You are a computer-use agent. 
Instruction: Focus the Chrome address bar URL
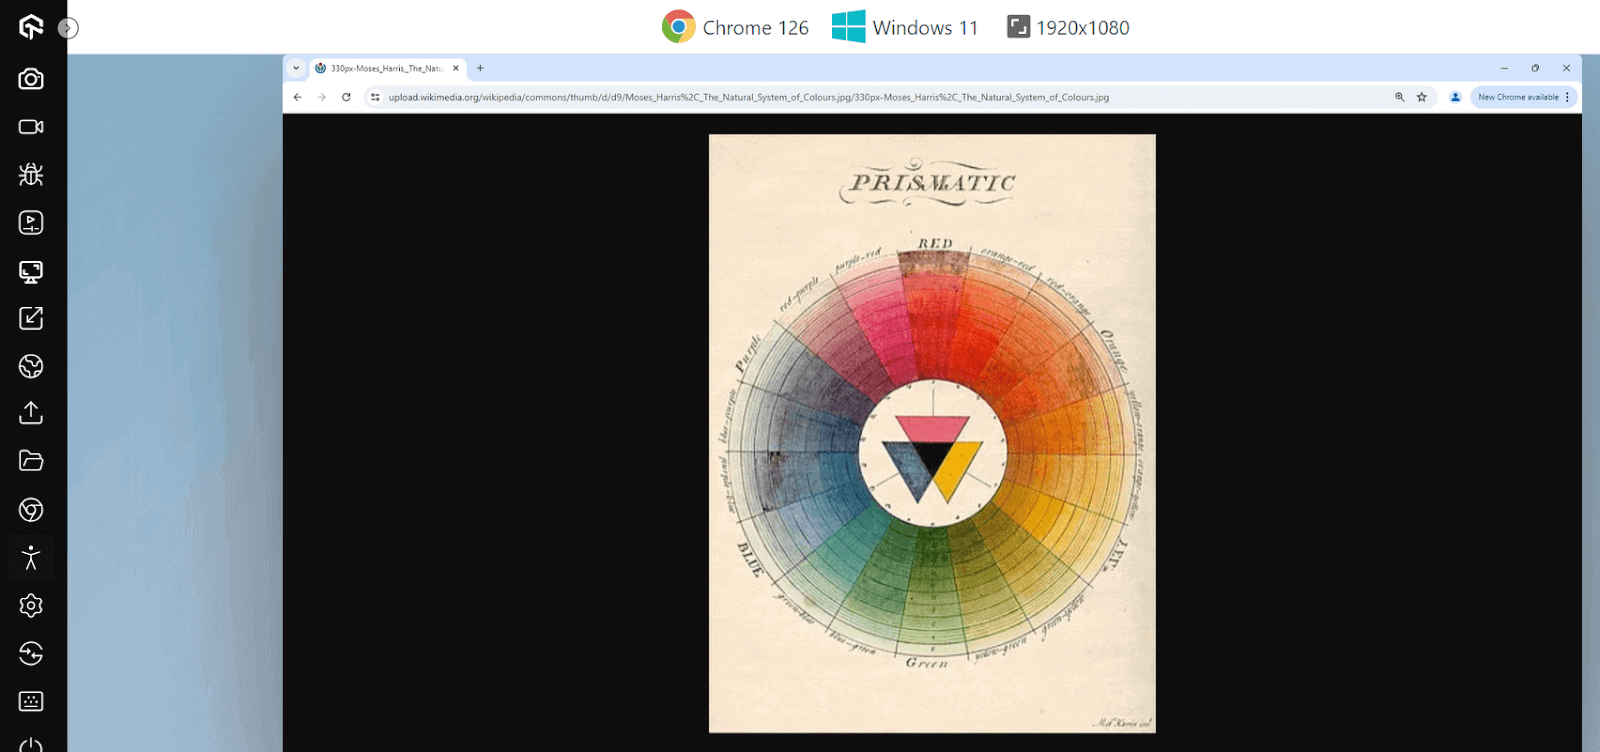pyautogui.click(x=749, y=97)
